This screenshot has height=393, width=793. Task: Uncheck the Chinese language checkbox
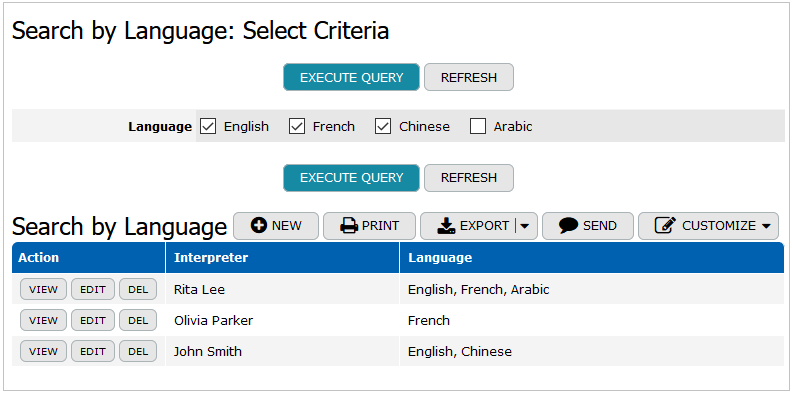click(x=383, y=126)
